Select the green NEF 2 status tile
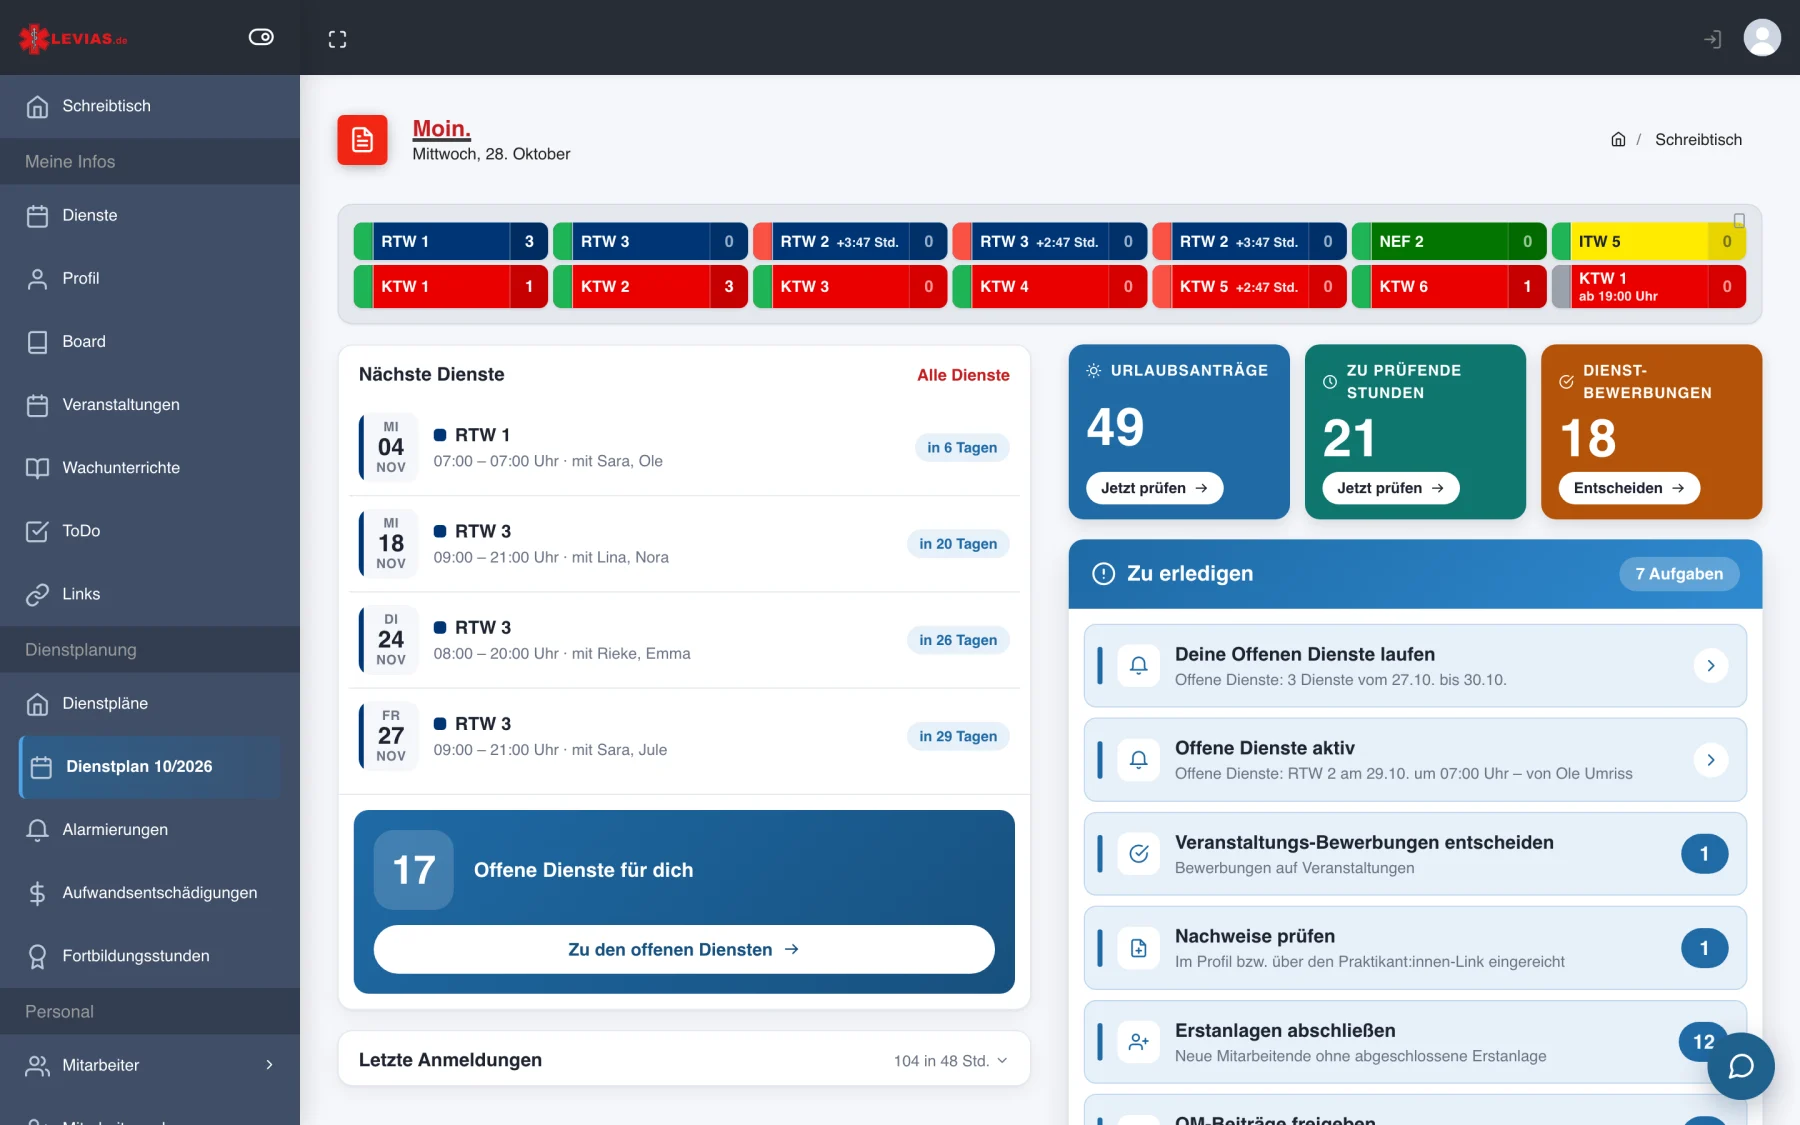Viewport: 1800px width, 1125px height. [x=1448, y=242]
